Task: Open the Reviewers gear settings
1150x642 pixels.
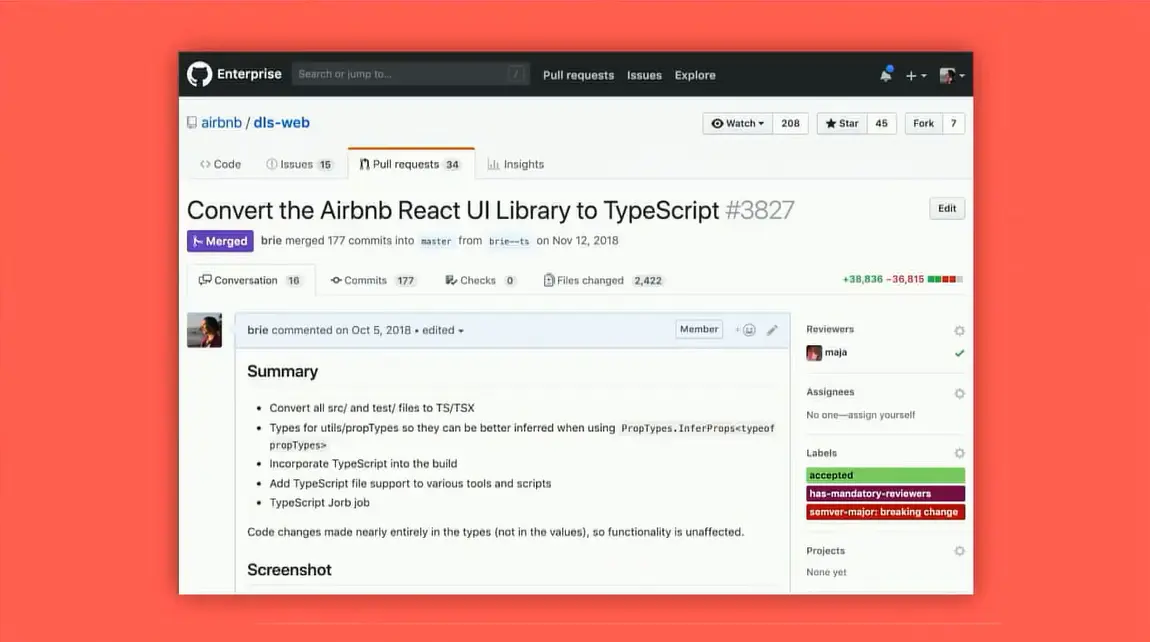Action: pos(959,331)
